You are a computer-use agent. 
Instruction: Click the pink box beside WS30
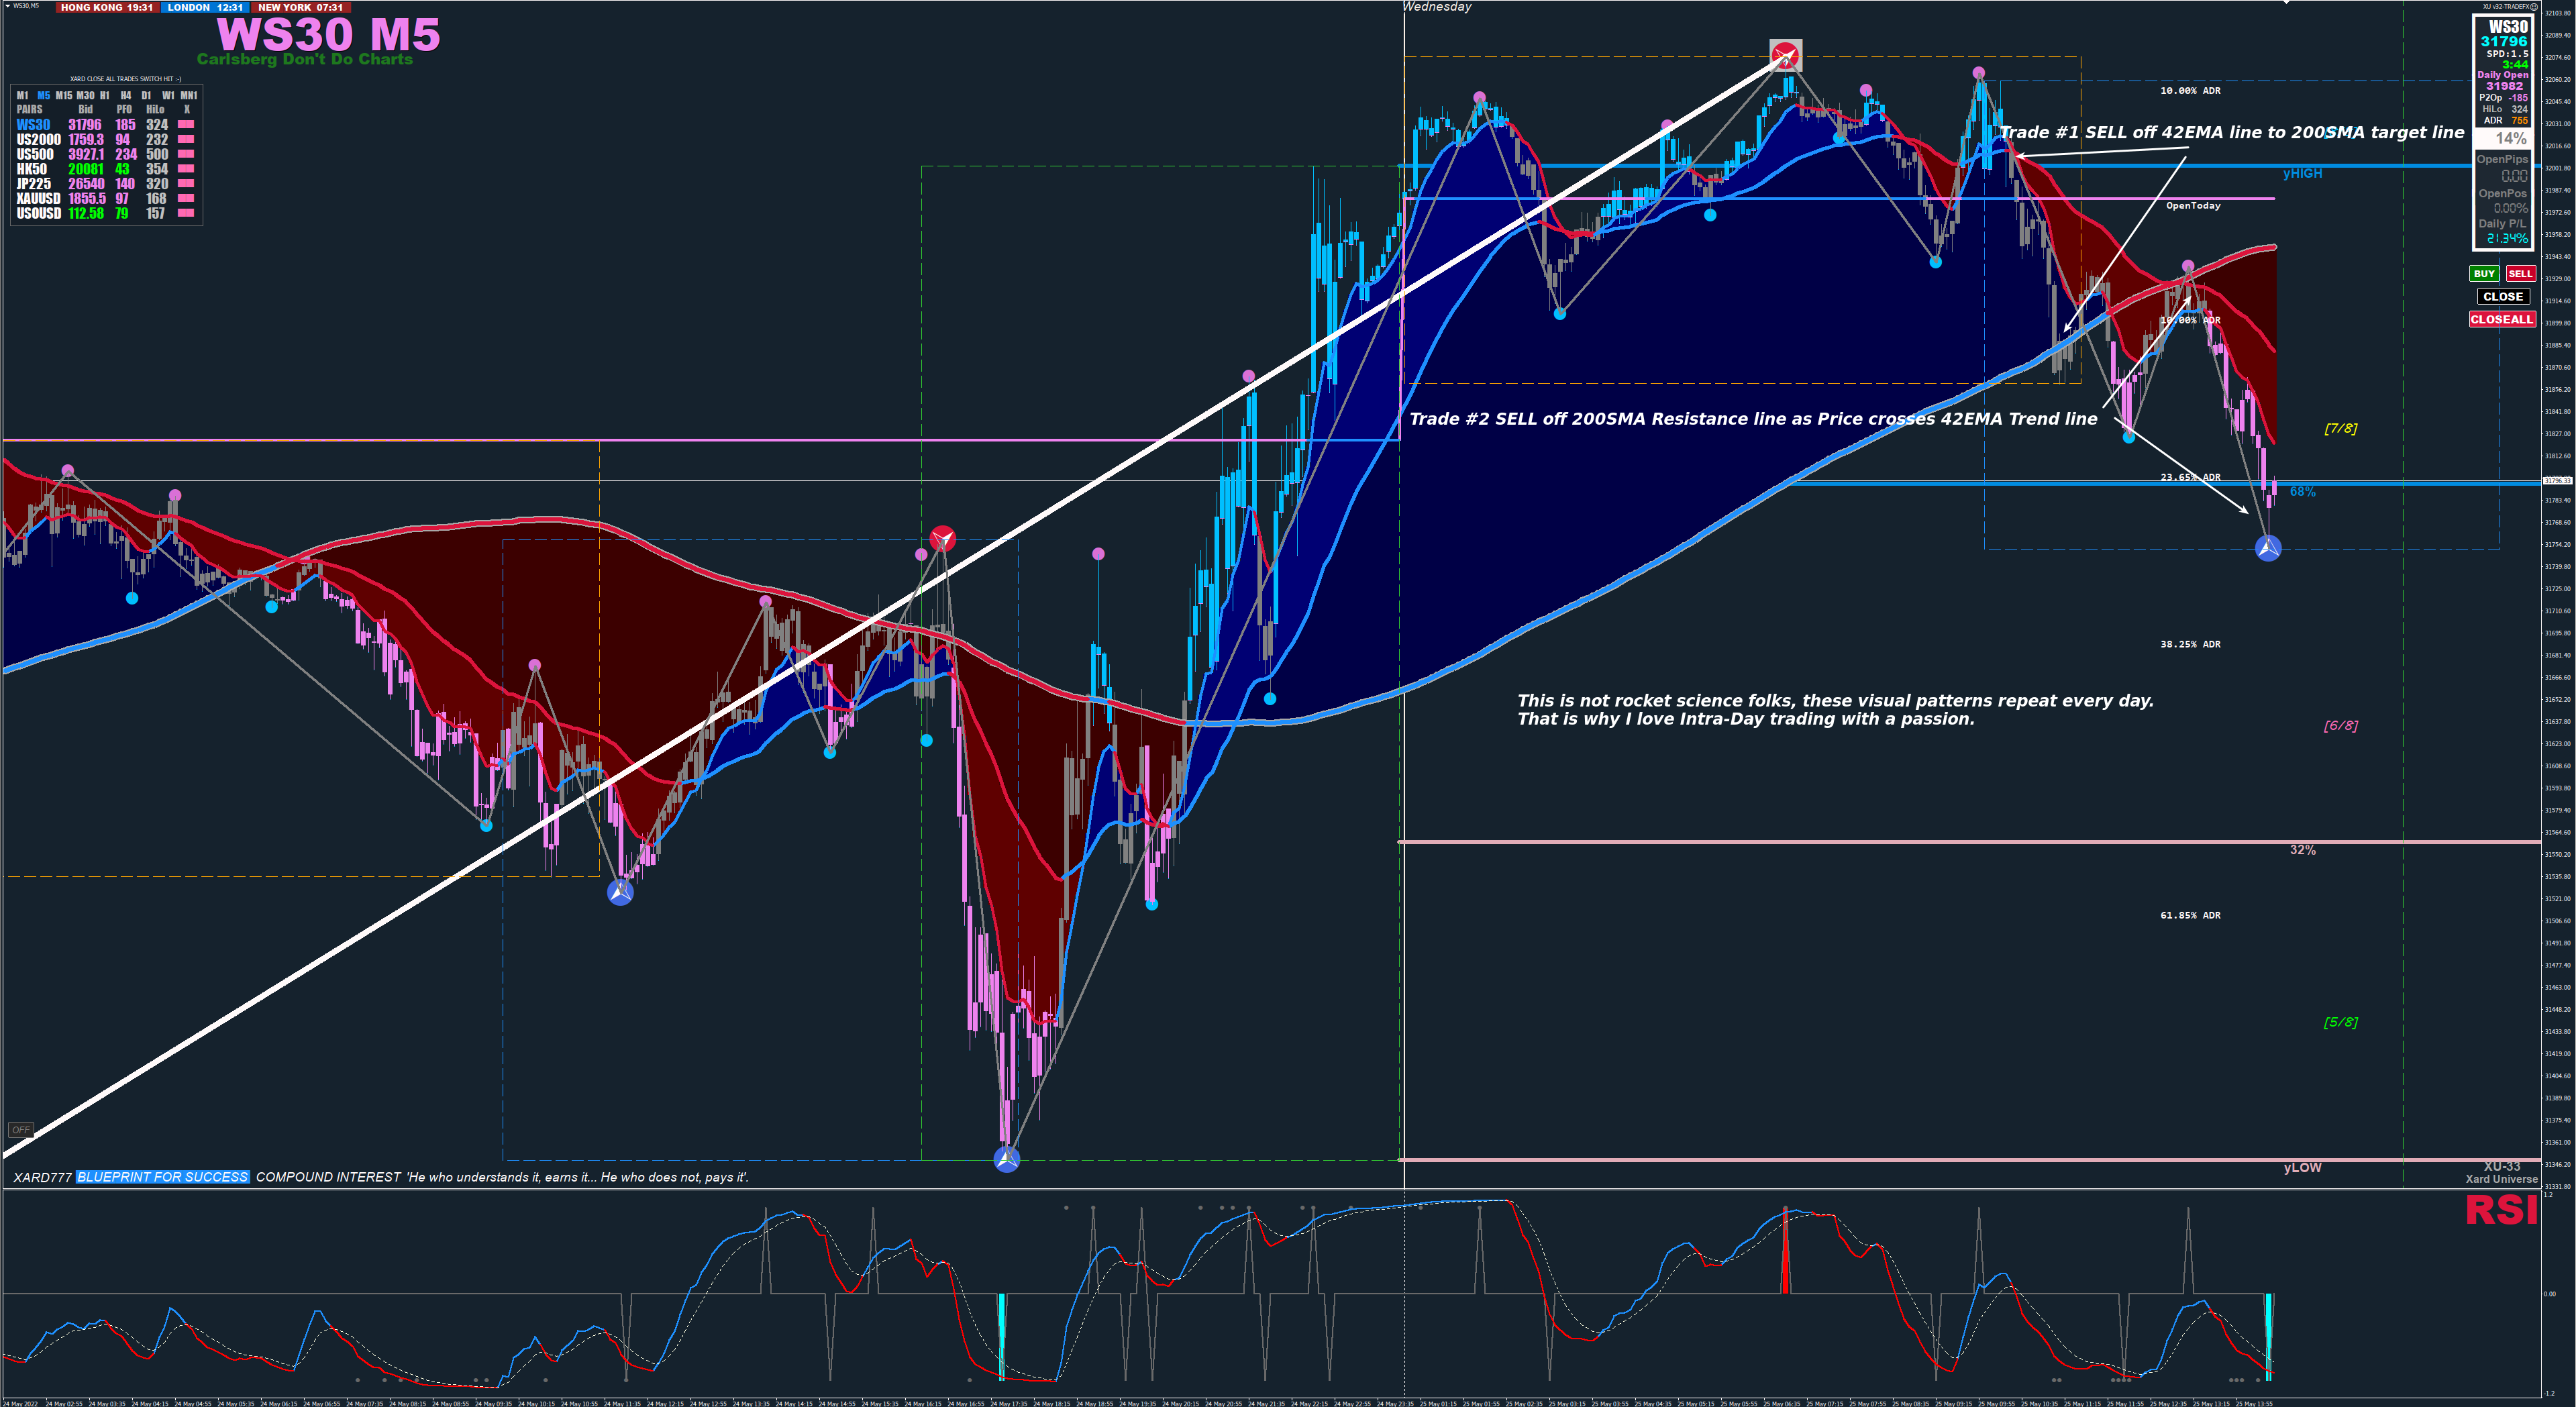[186, 125]
